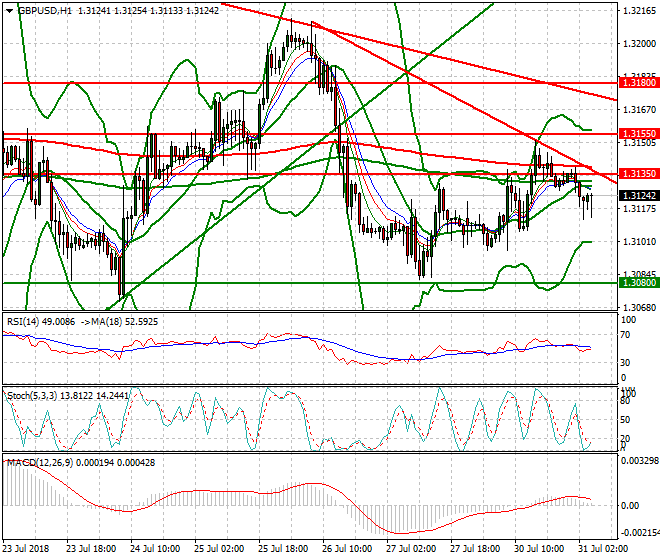
Task: Select the green 1.30800 support level label
Action: click(x=639, y=283)
